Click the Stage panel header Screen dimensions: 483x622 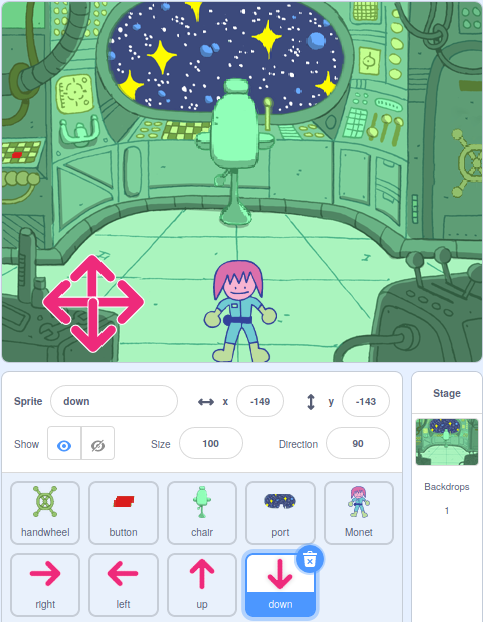(447, 393)
